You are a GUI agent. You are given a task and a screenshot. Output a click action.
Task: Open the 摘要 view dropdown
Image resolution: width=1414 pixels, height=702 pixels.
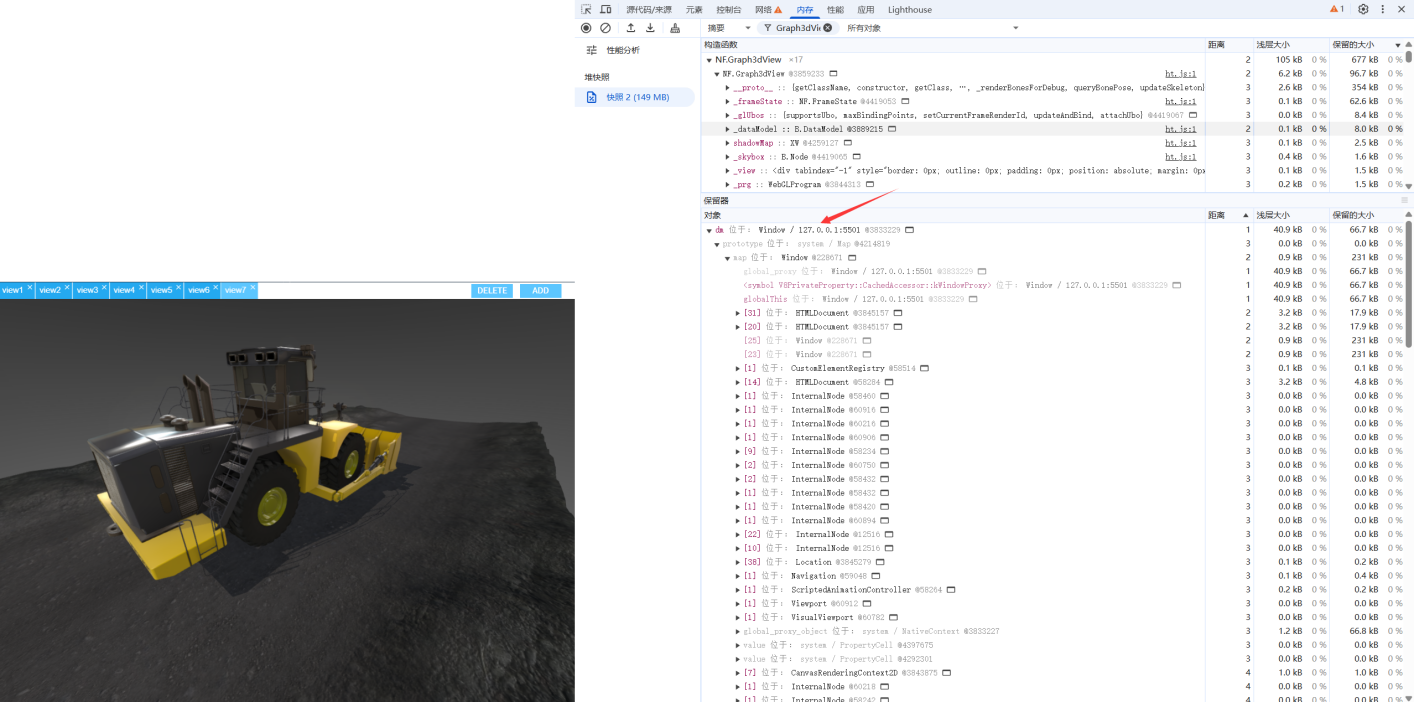point(729,28)
